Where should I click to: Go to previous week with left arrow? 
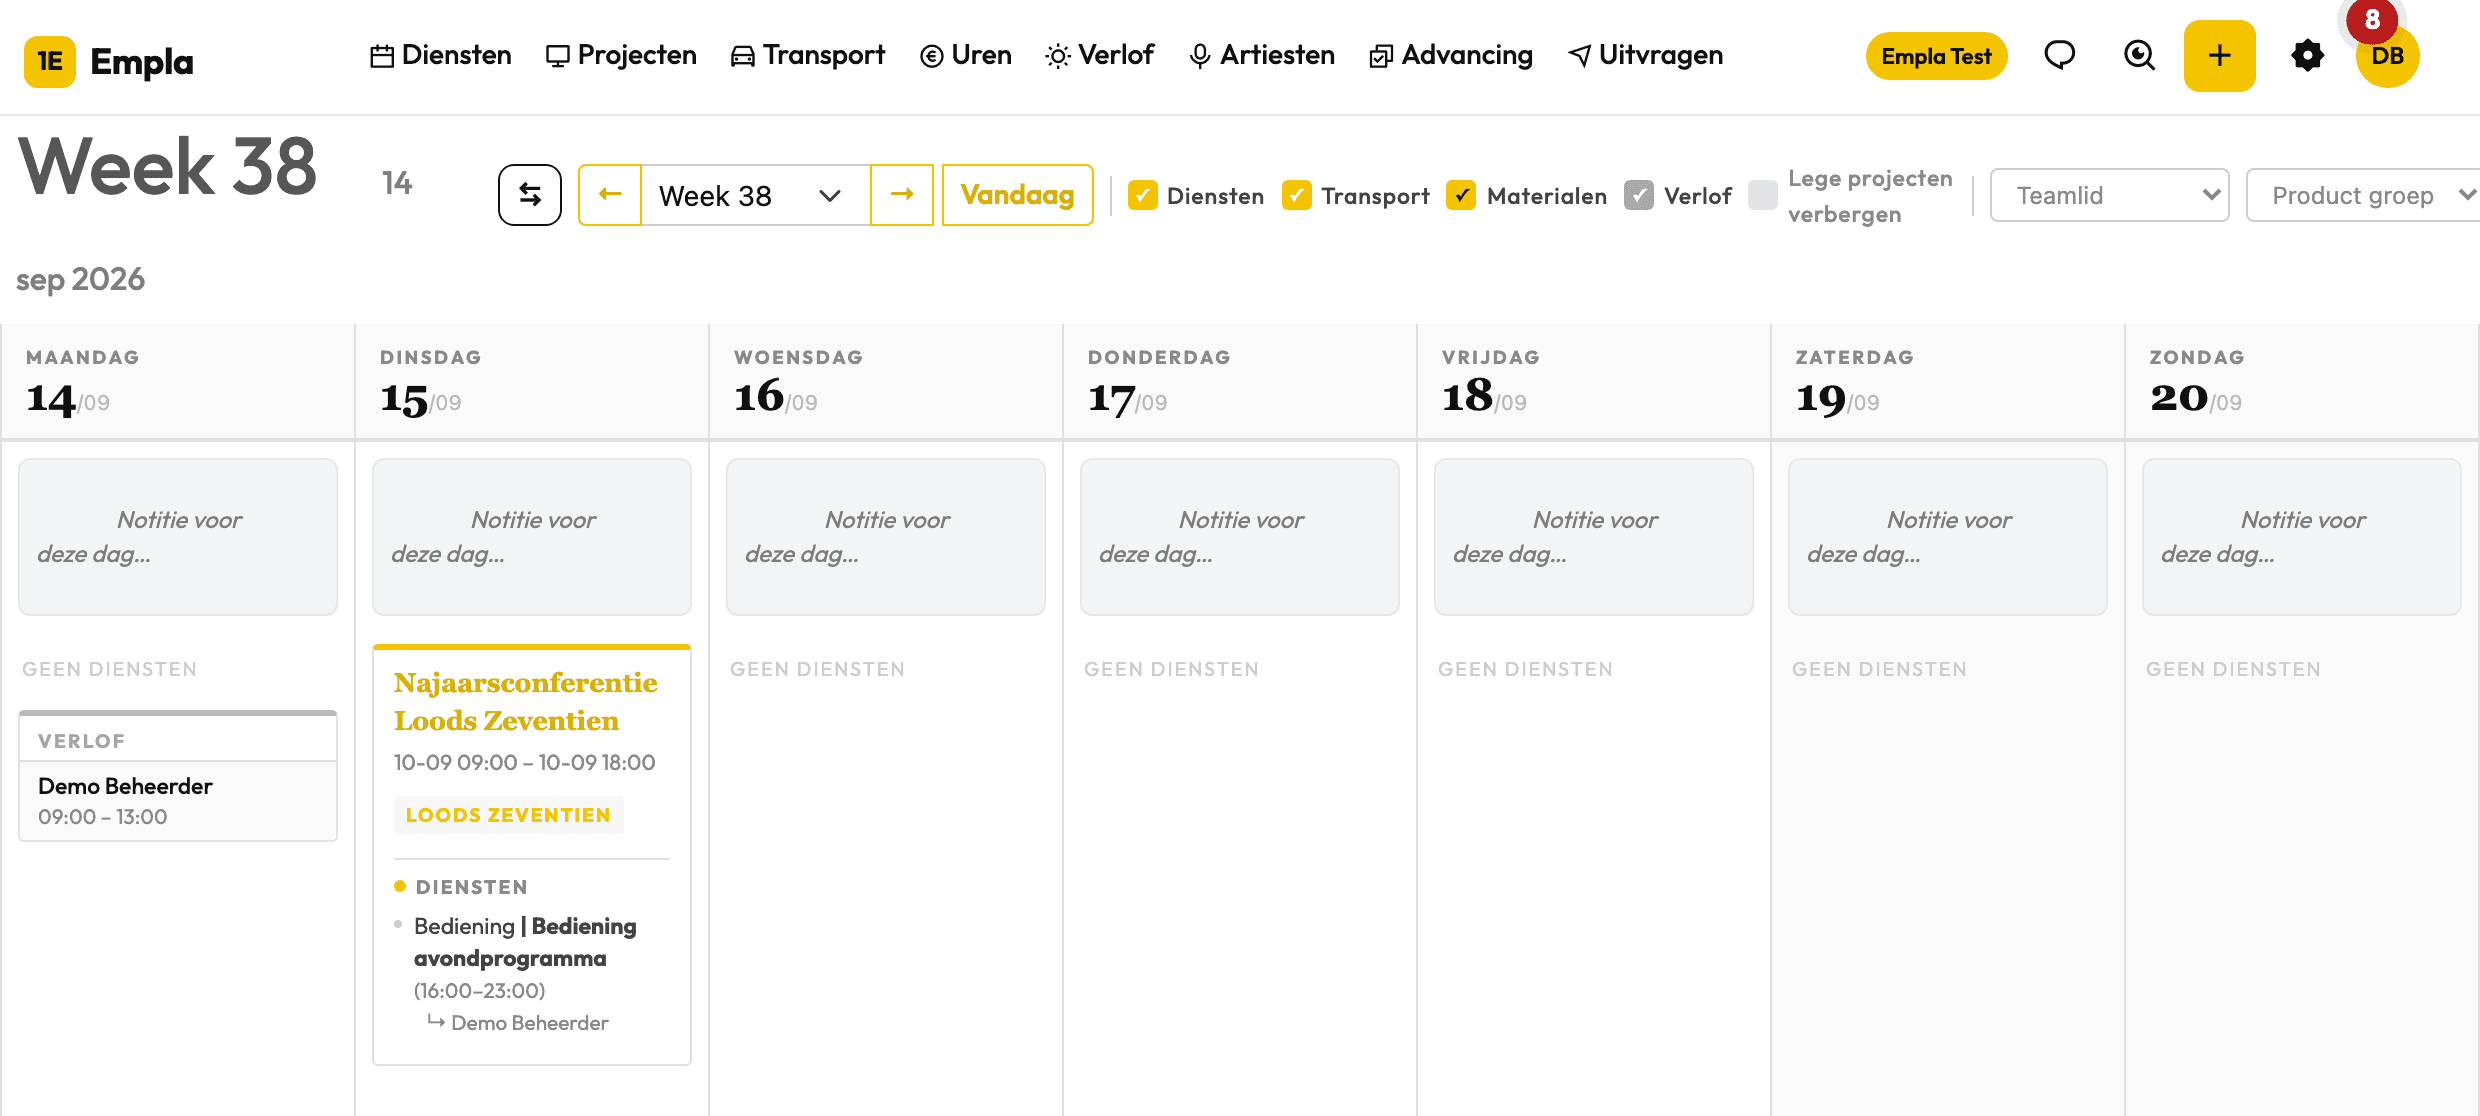pos(610,195)
